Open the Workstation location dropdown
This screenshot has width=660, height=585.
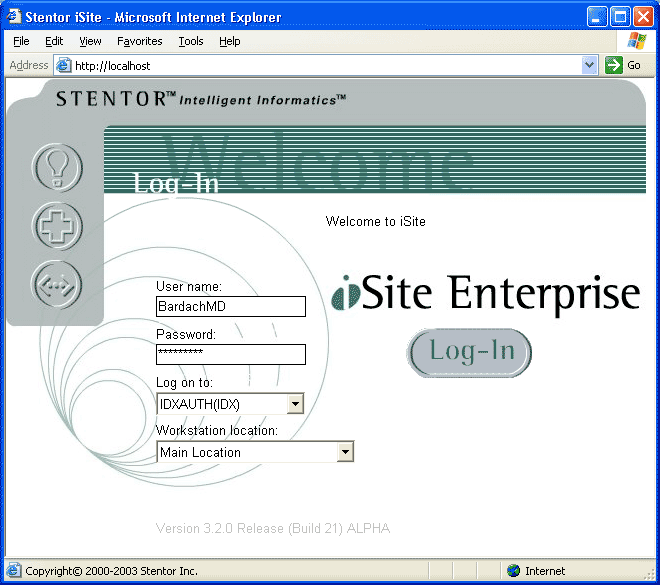point(345,452)
